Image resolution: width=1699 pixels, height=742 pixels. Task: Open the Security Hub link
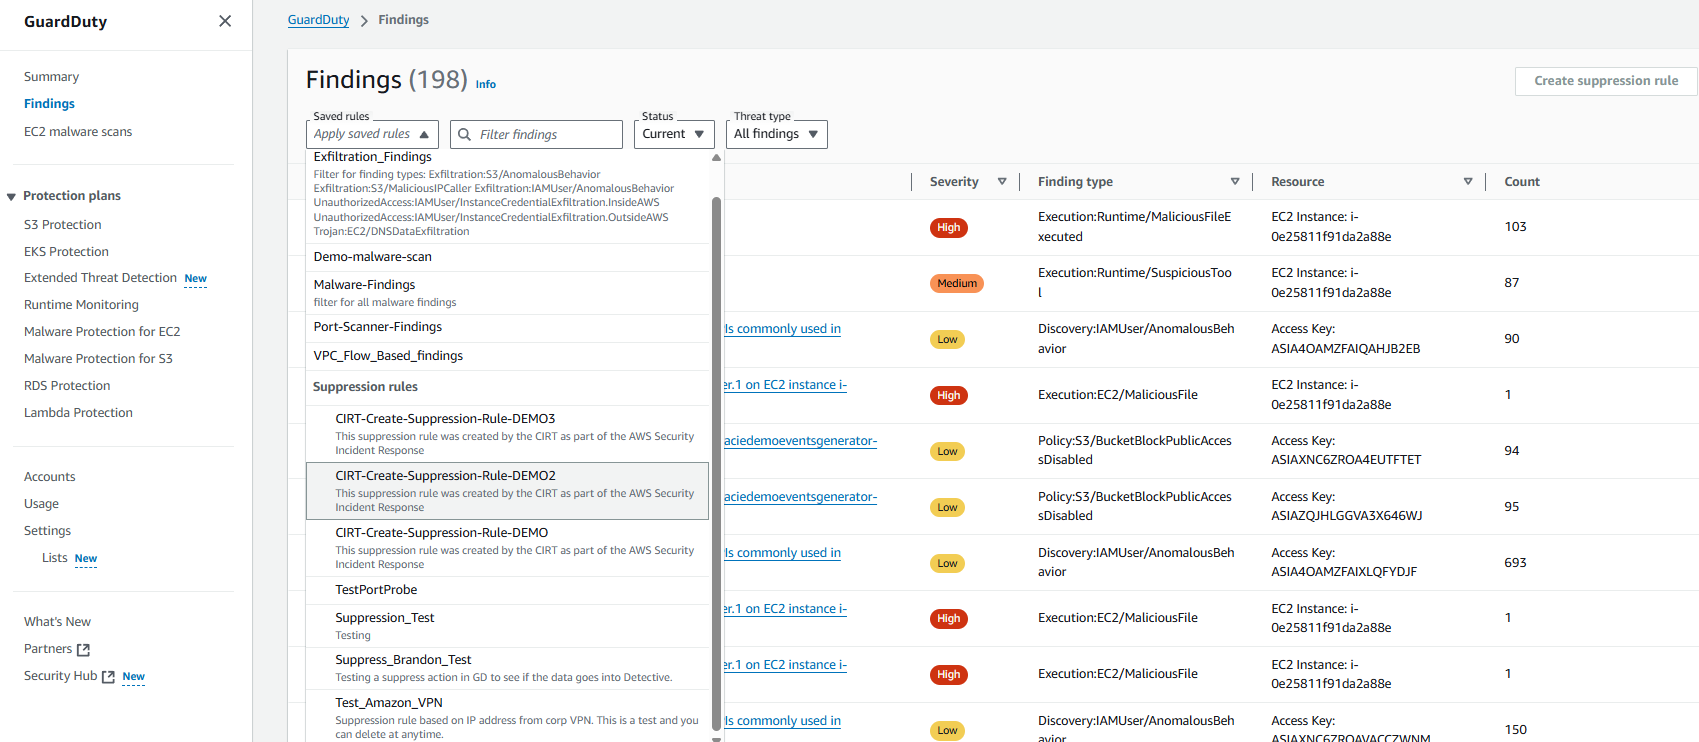(61, 676)
